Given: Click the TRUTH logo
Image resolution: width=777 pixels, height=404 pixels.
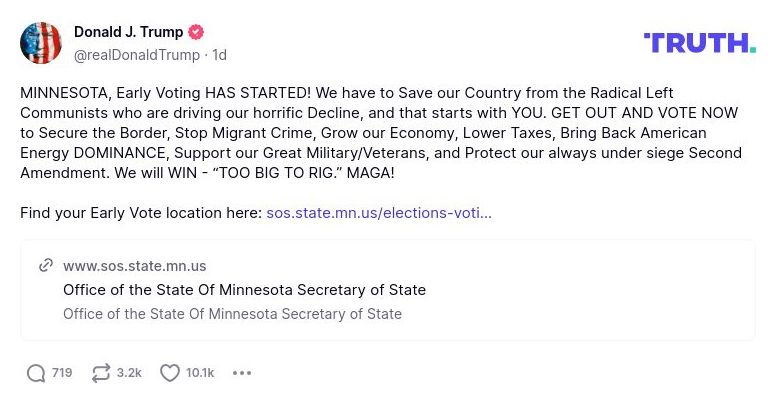Looking at the screenshot, I should (700, 42).
